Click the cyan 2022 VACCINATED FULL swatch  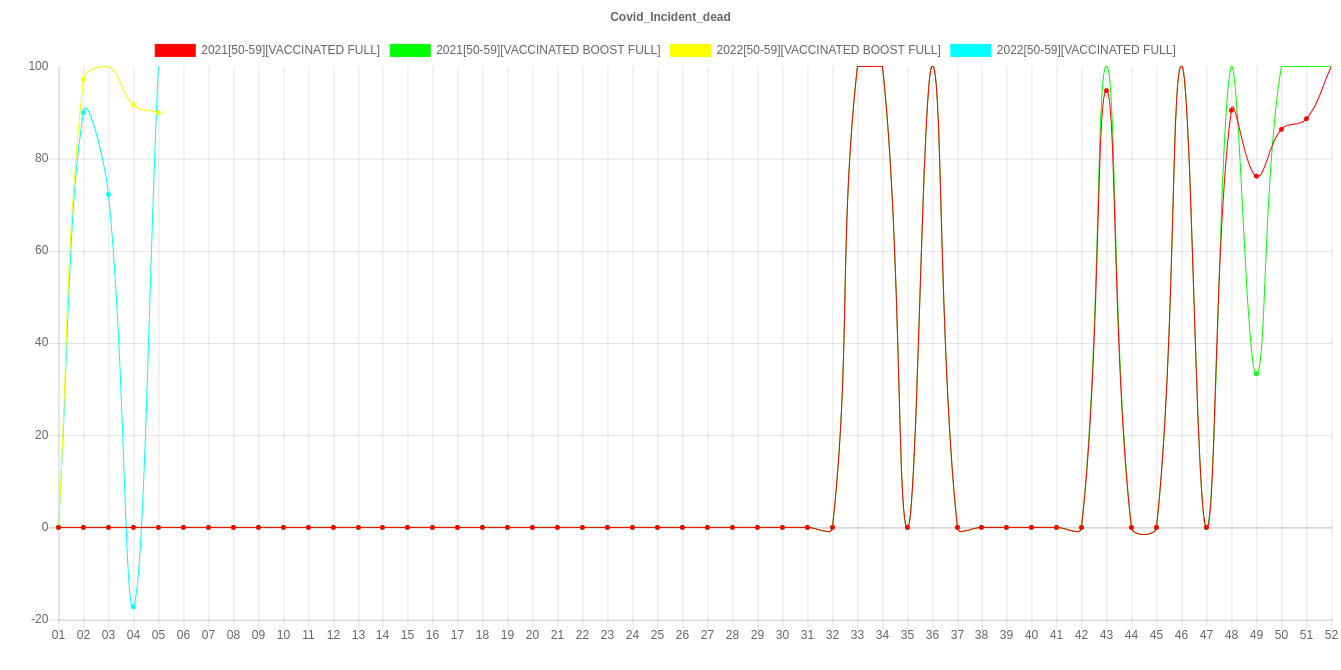click(970, 50)
